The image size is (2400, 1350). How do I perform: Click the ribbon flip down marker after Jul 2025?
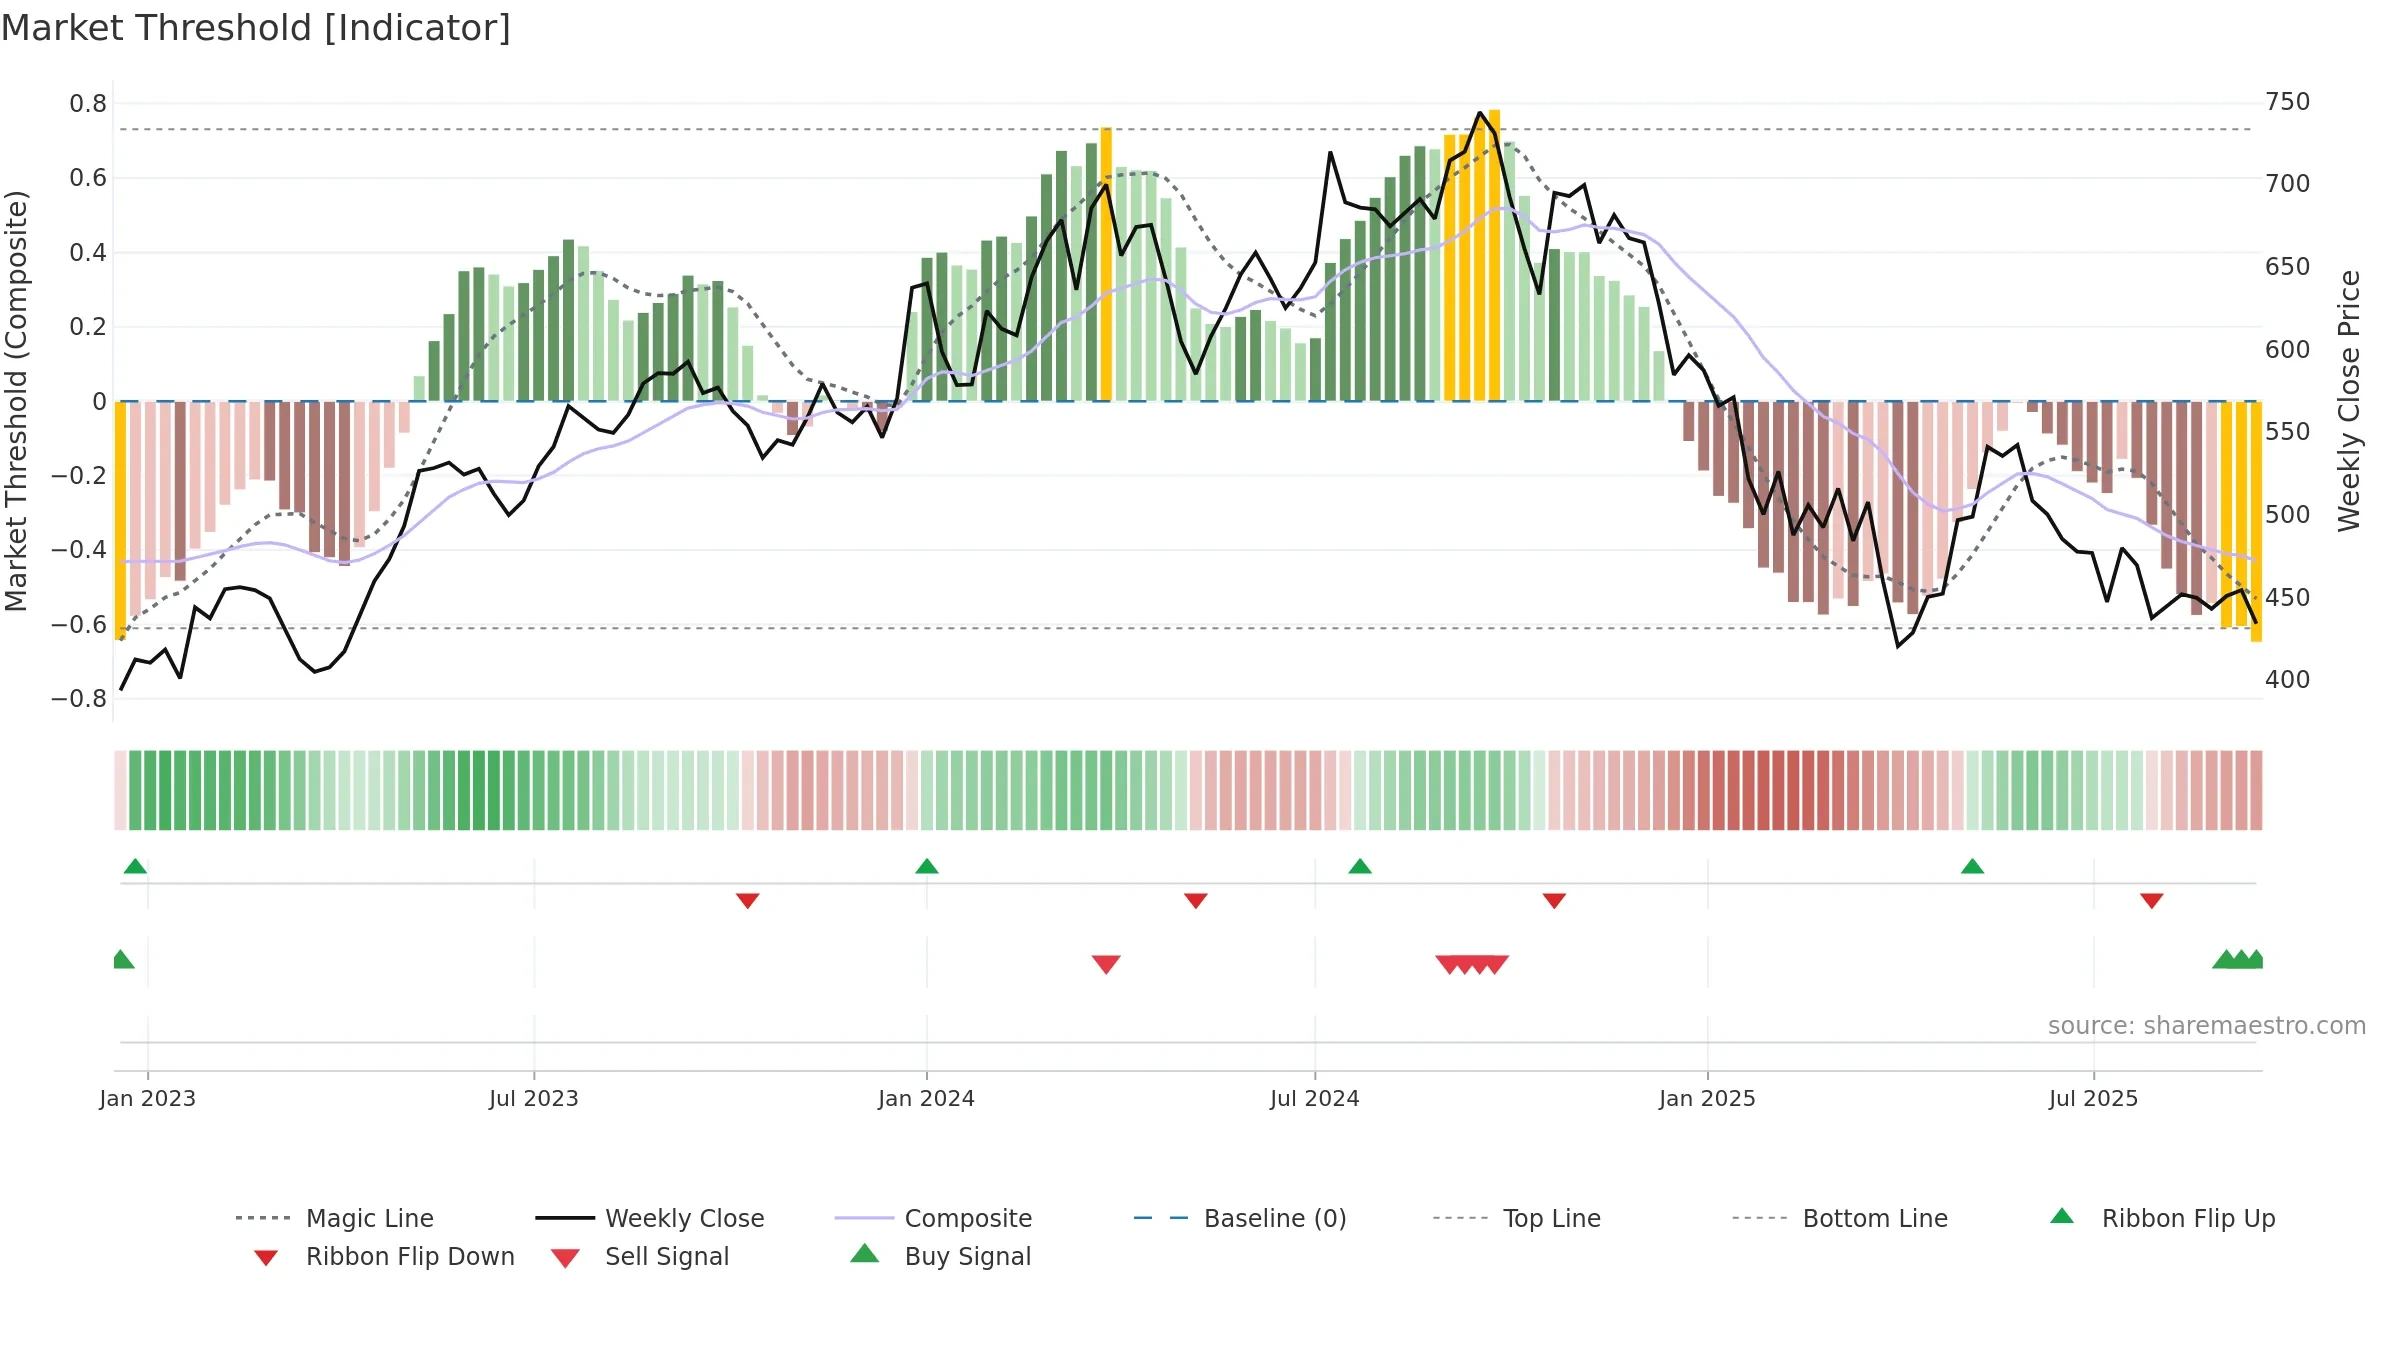click(2152, 901)
